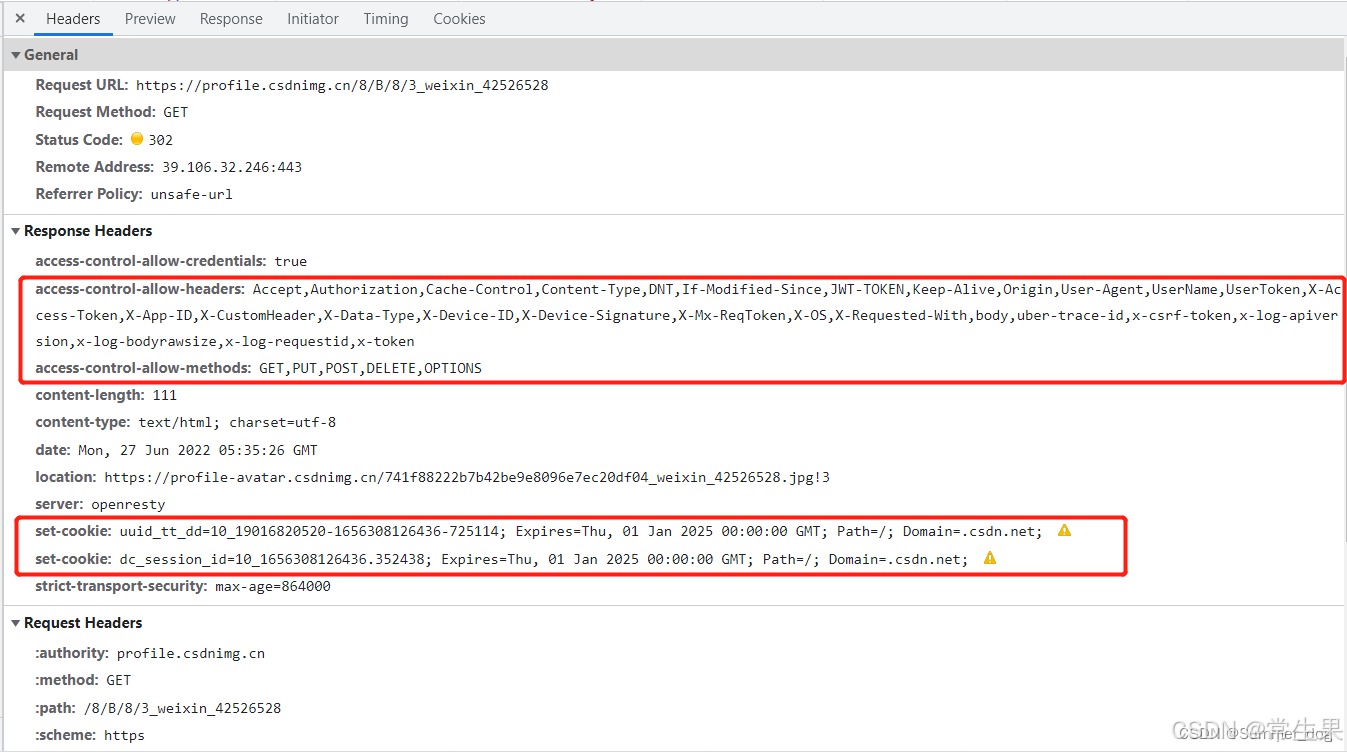Select the Request URL value

click(x=342, y=85)
